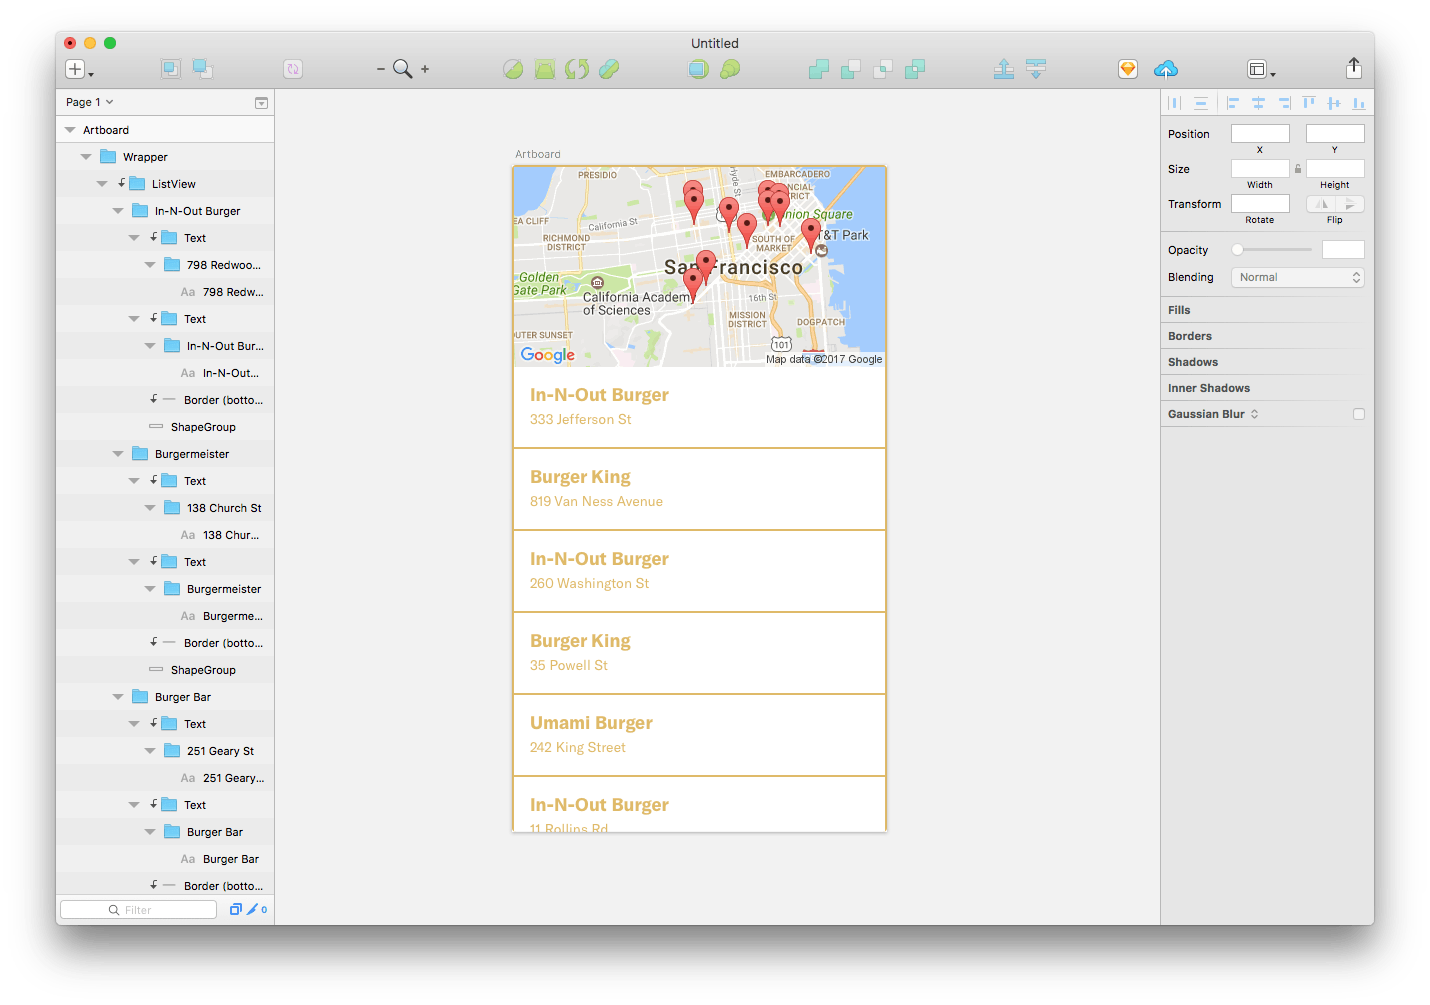1430x1005 pixels.
Task: Click the align vertical centers icon
Action: point(1334,103)
